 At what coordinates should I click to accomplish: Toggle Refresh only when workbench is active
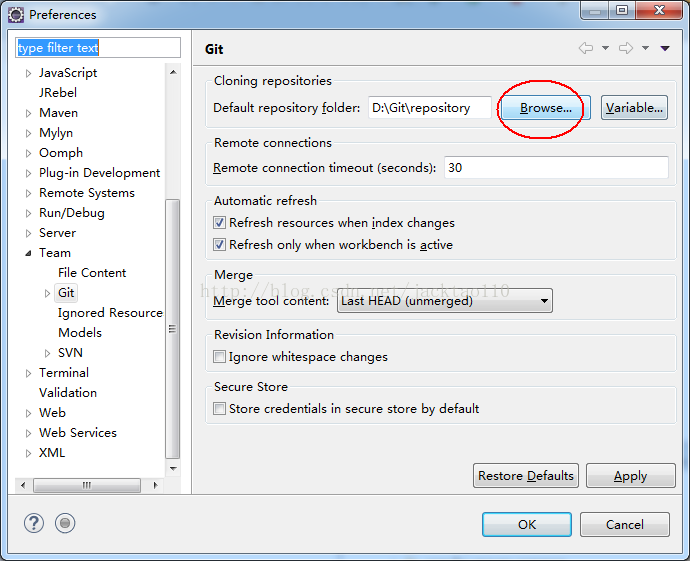tap(219, 244)
